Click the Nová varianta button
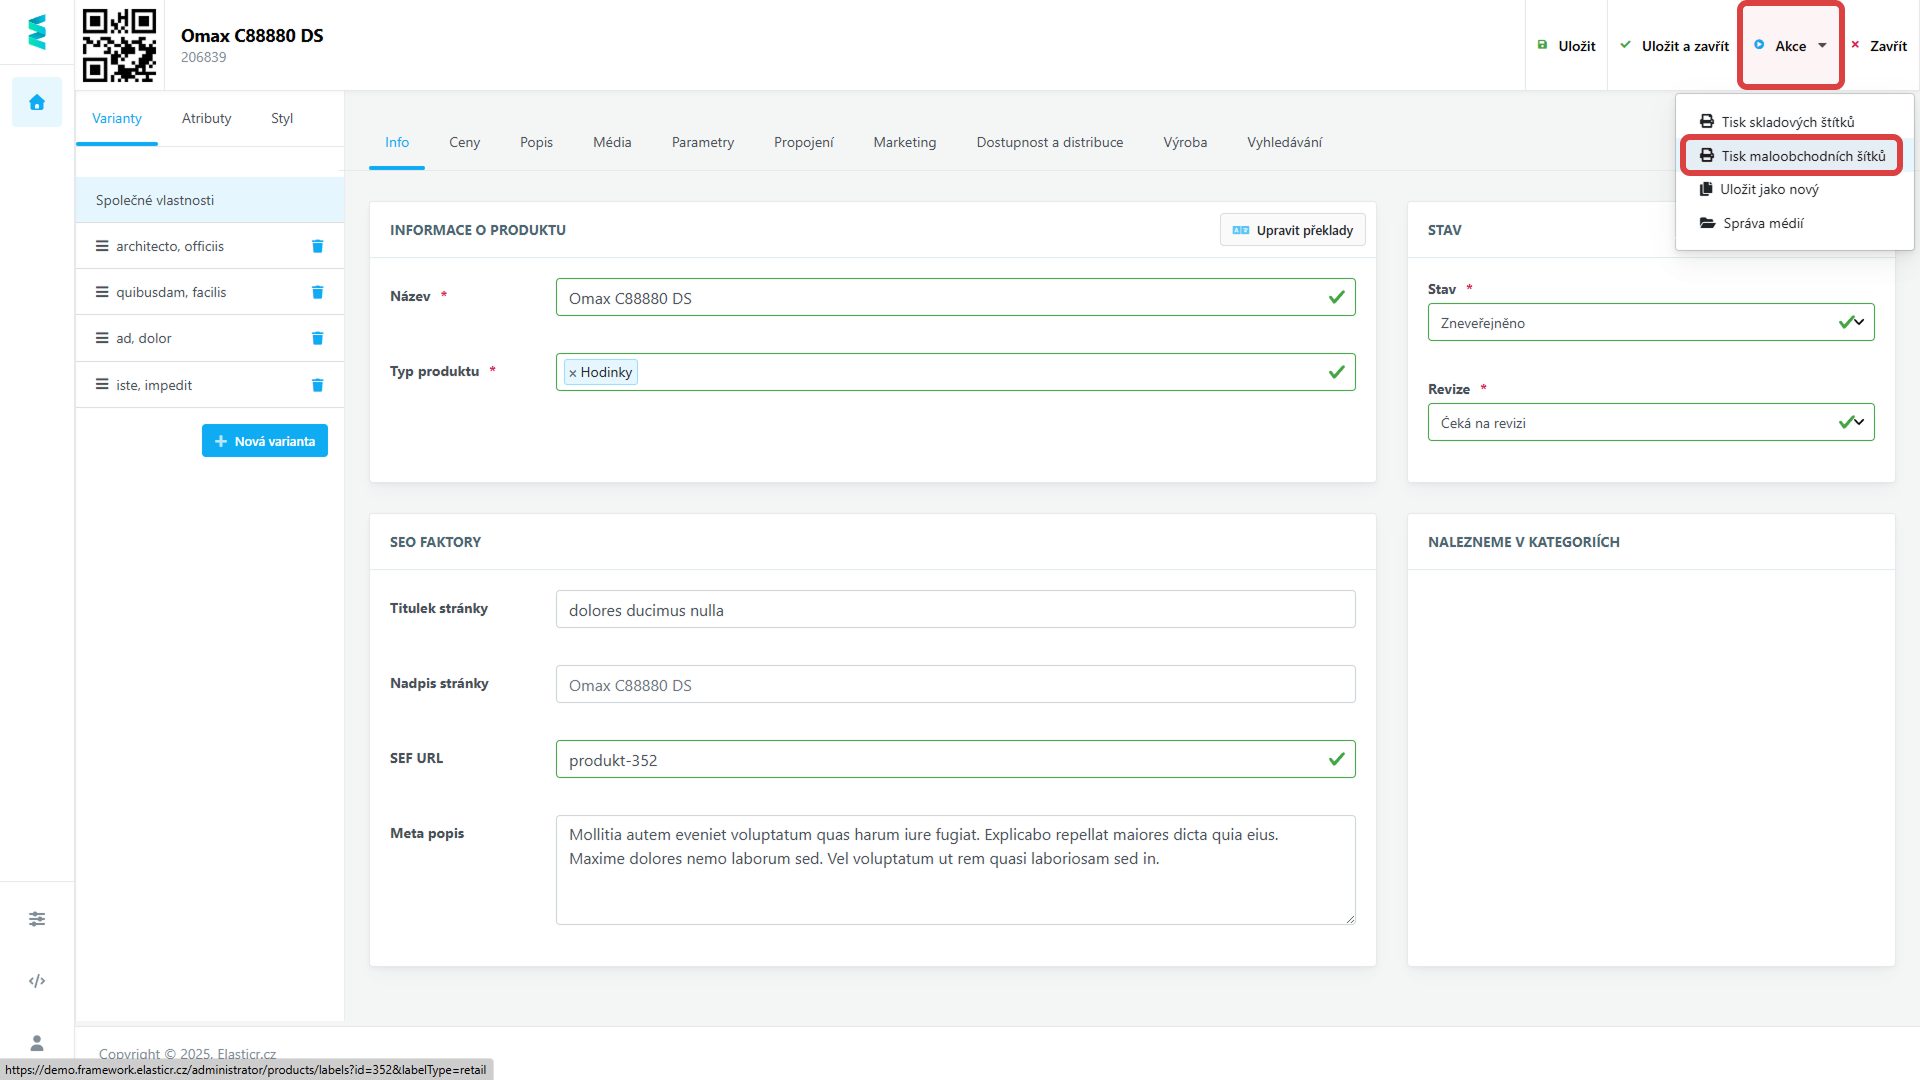 (x=265, y=441)
